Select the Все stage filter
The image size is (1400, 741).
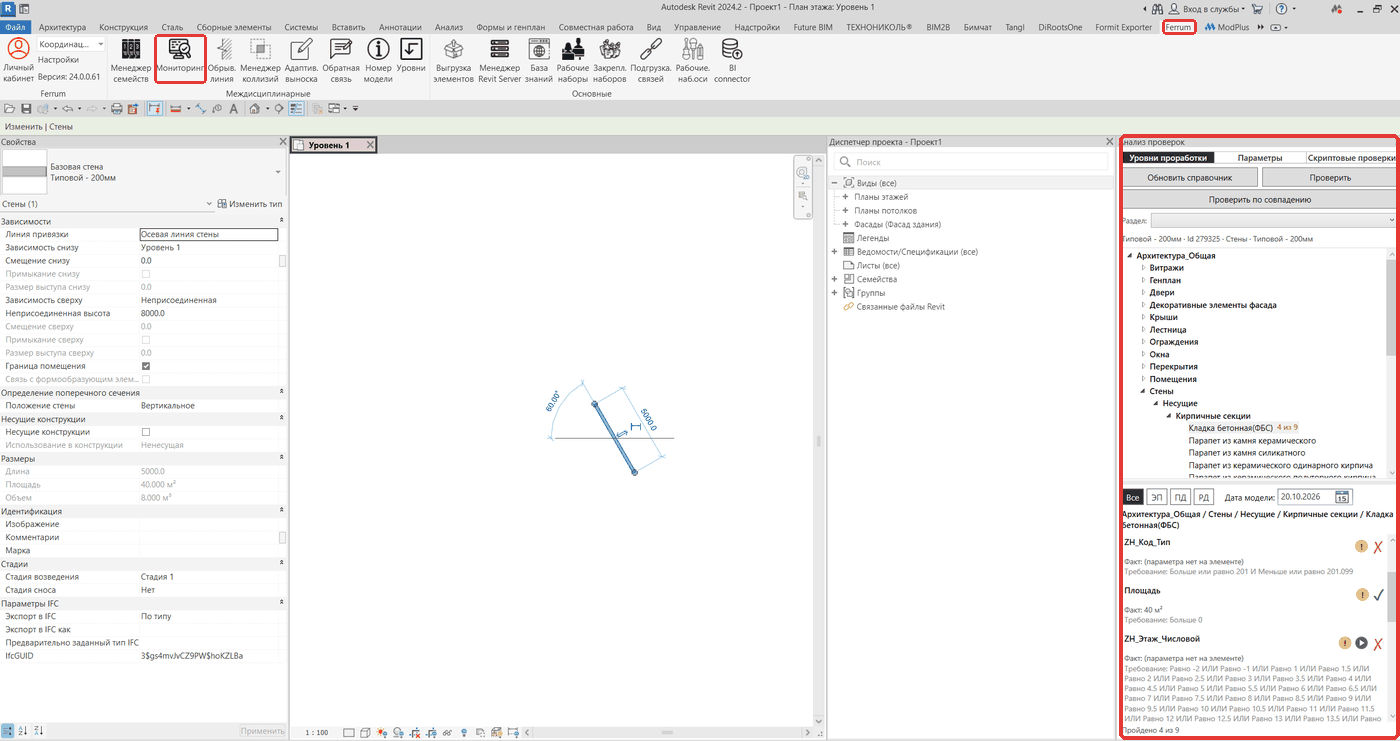point(1132,497)
